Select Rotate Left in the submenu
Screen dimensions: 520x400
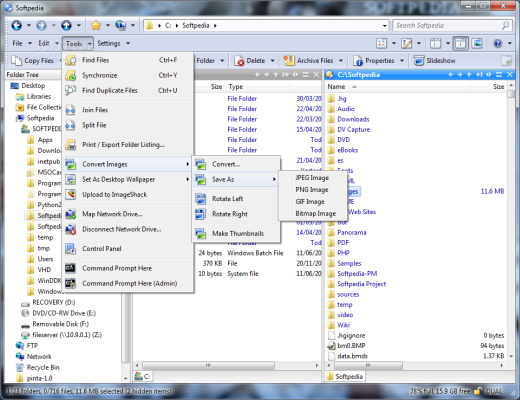[236, 199]
